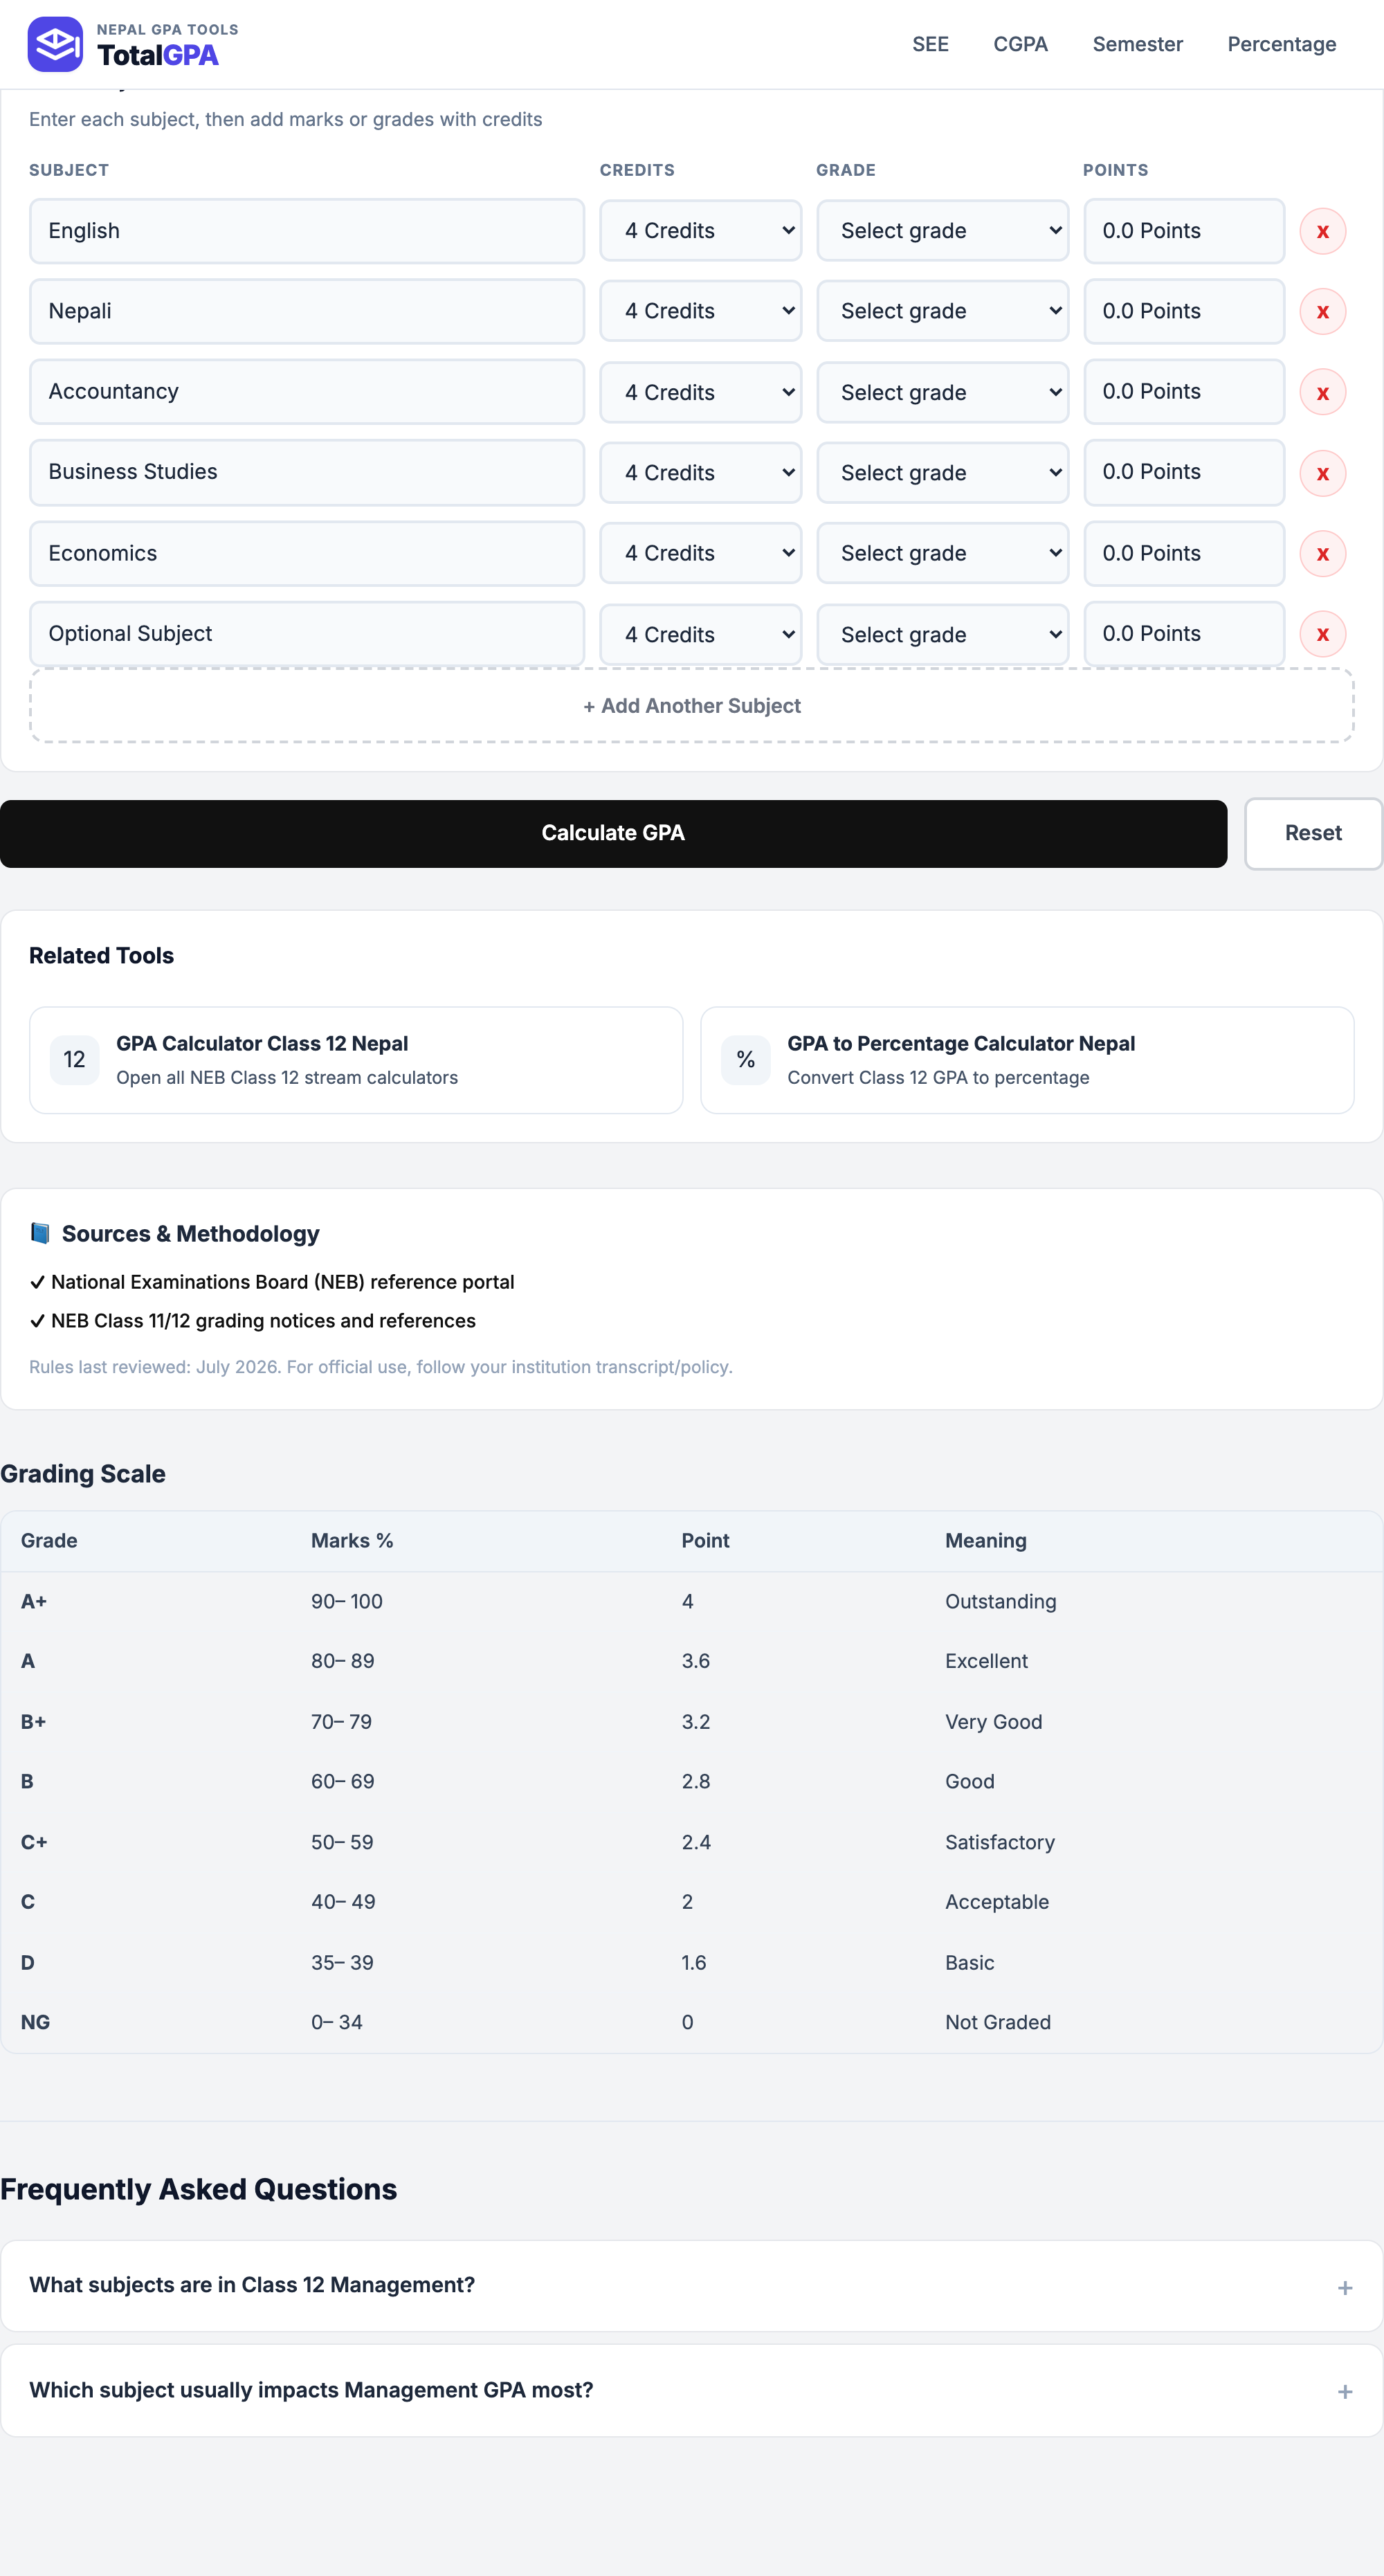The image size is (1384, 2576).
Task: Open National Examinations Board reference portal link
Action: coord(283,1282)
